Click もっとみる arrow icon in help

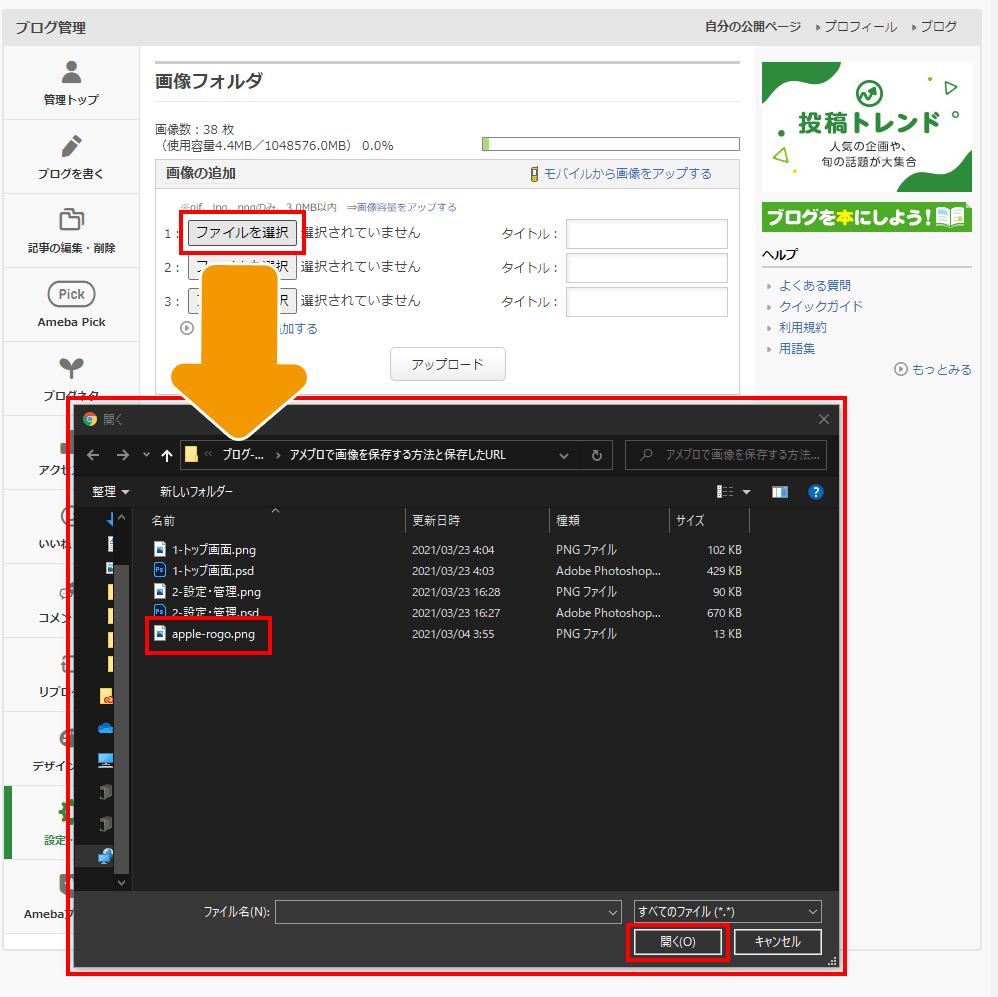901,369
